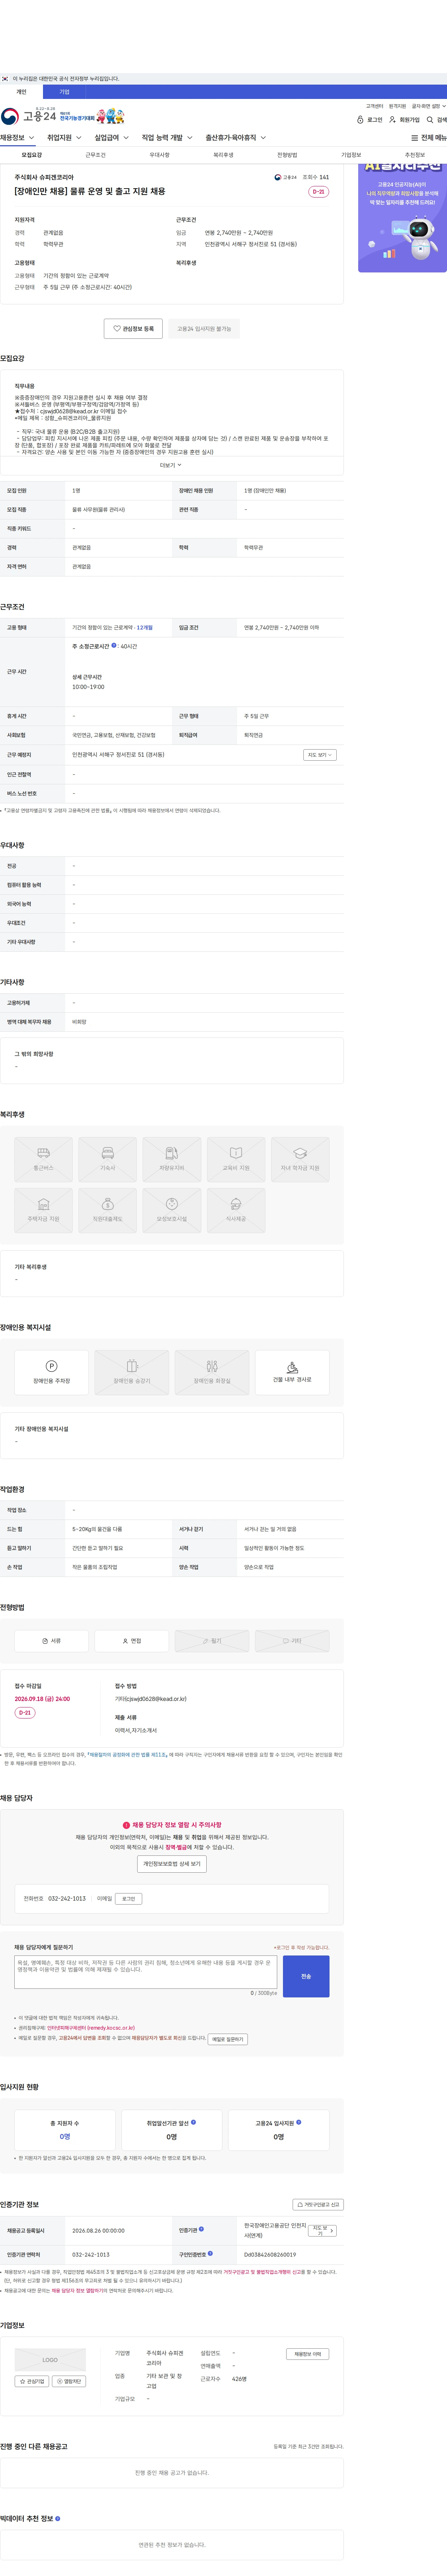Click the 모성보호시설 welfare icon
This screenshot has height=2576, width=447.
tap(172, 1210)
